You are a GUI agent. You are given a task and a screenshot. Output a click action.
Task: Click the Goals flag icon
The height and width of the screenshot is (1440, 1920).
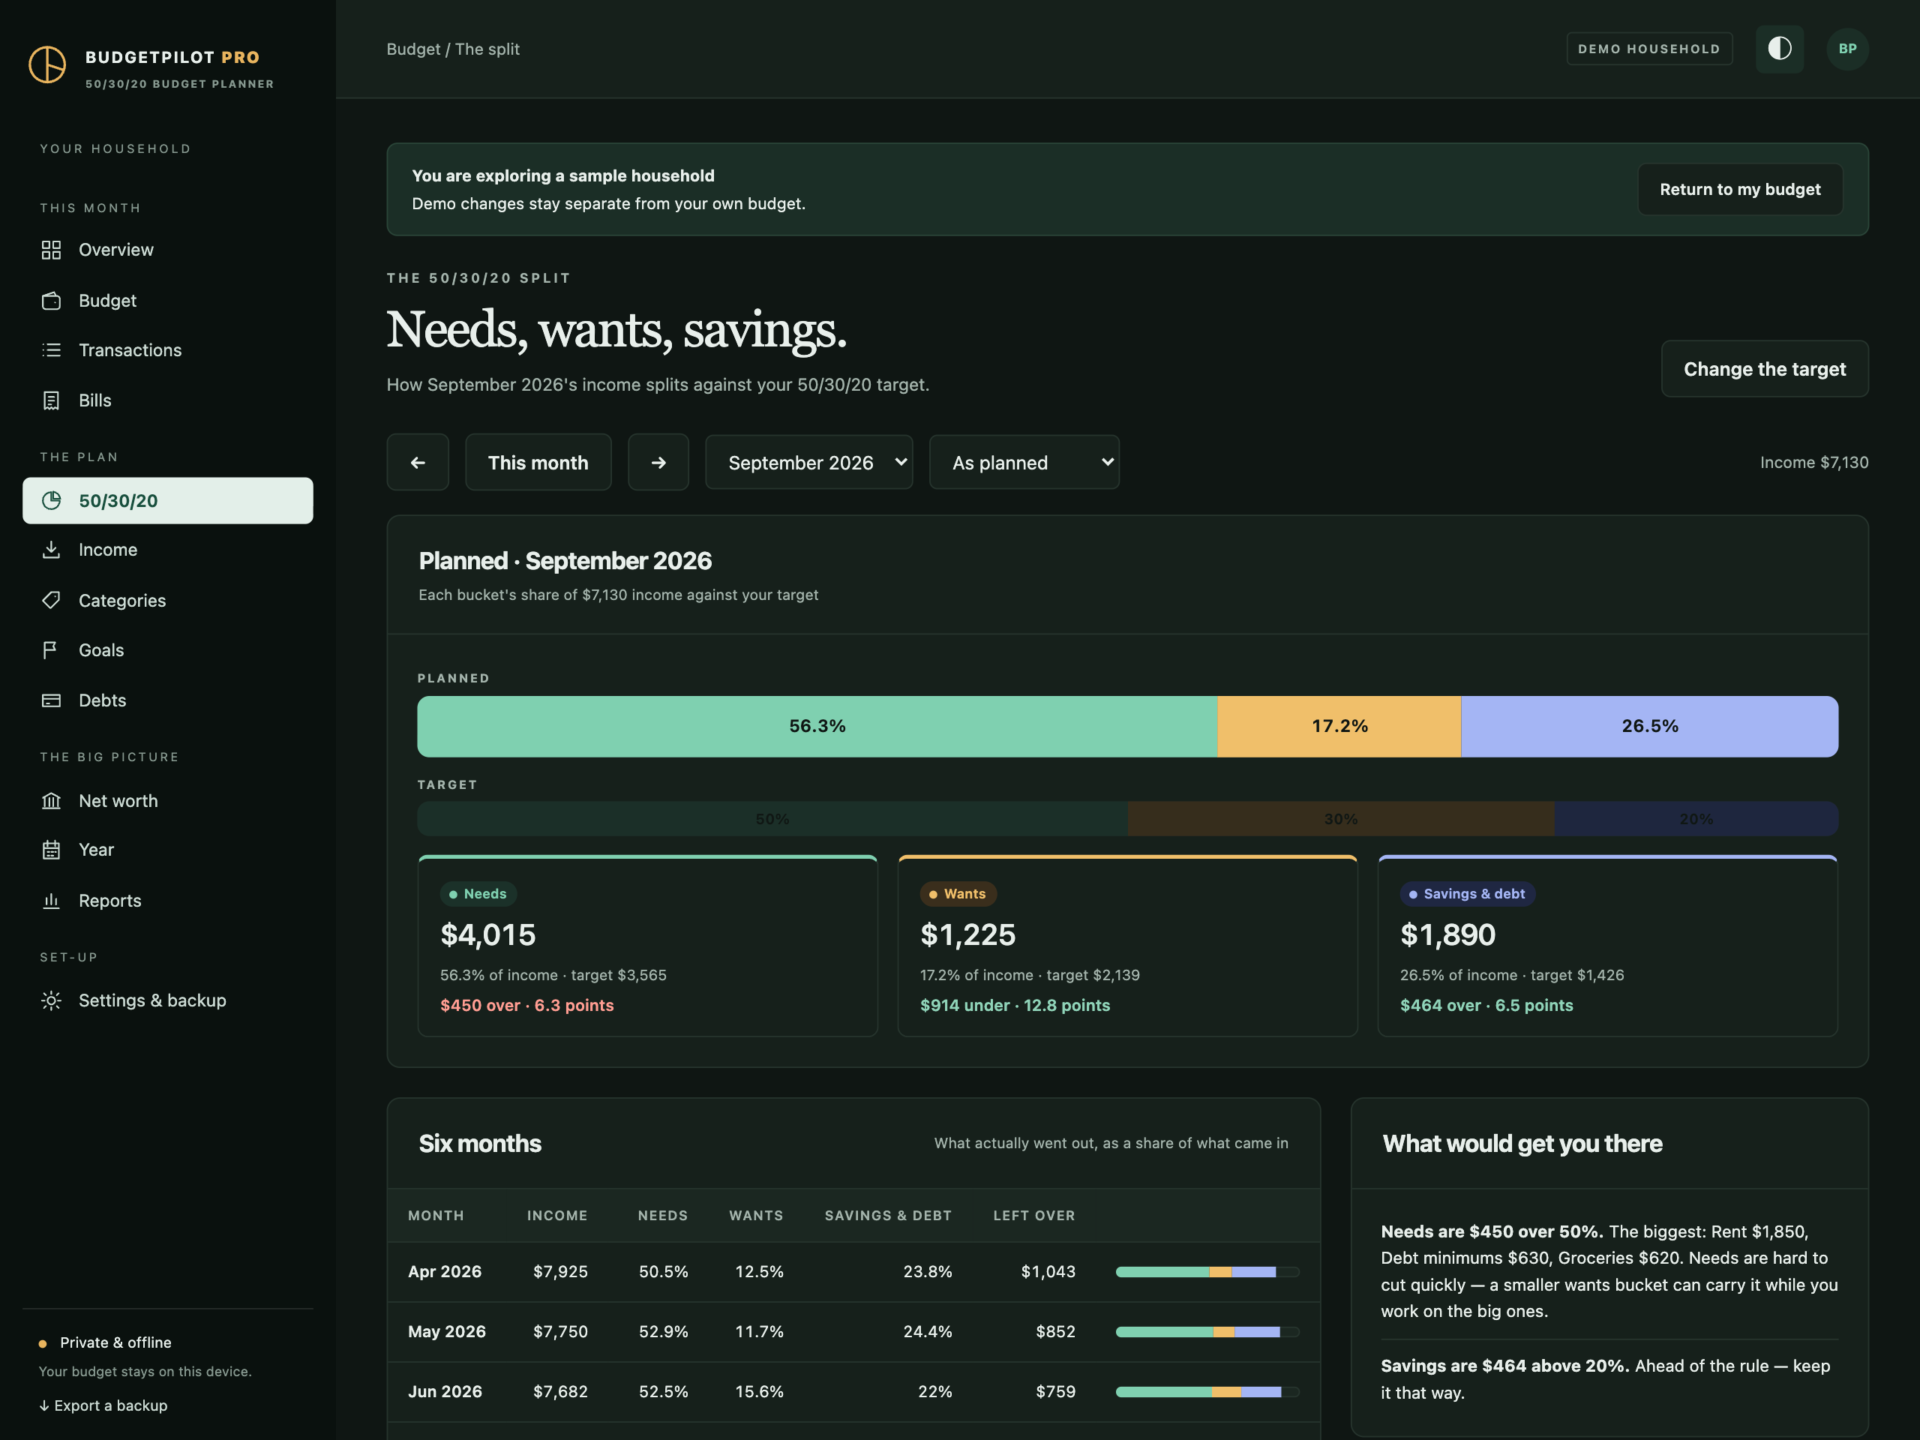[51, 650]
